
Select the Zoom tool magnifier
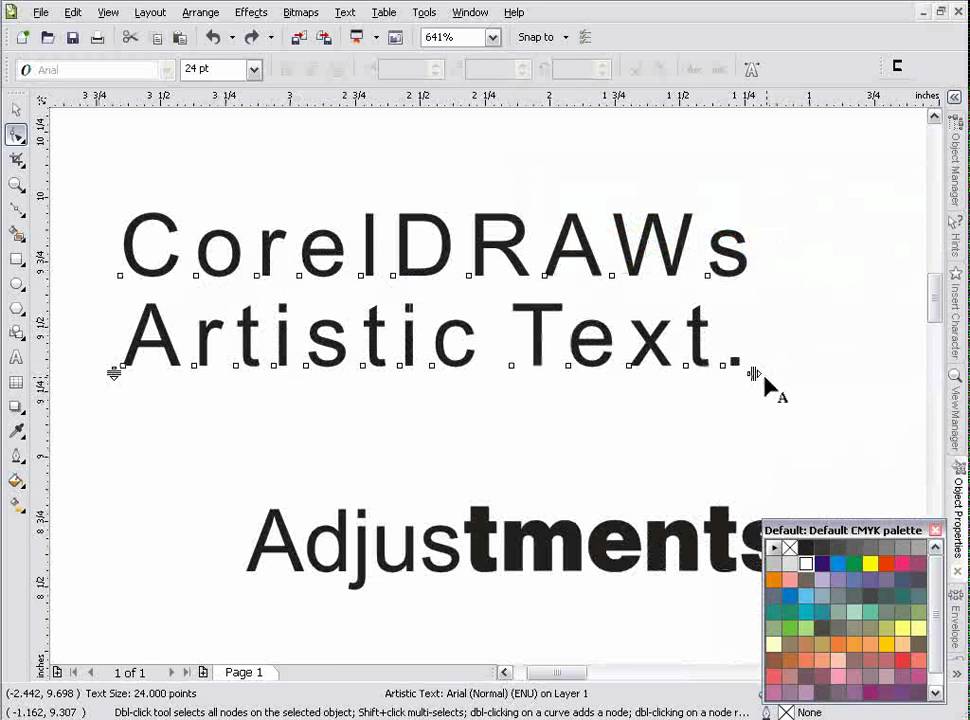(16, 185)
